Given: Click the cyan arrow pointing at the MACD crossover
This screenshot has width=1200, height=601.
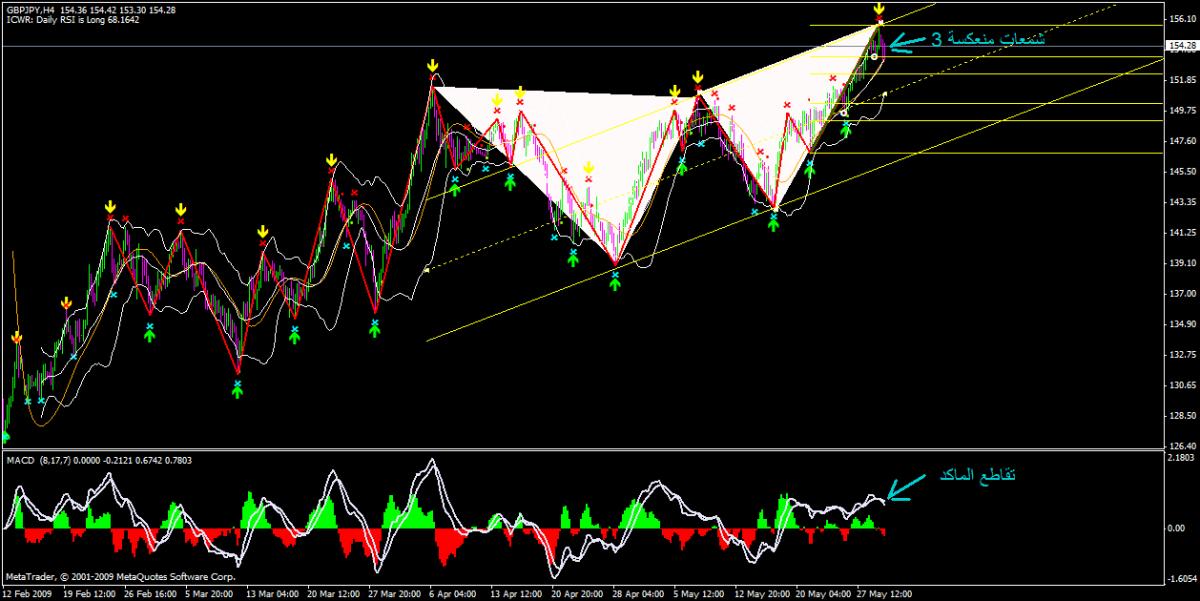Looking at the screenshot, I should click(x=904, y=486).
